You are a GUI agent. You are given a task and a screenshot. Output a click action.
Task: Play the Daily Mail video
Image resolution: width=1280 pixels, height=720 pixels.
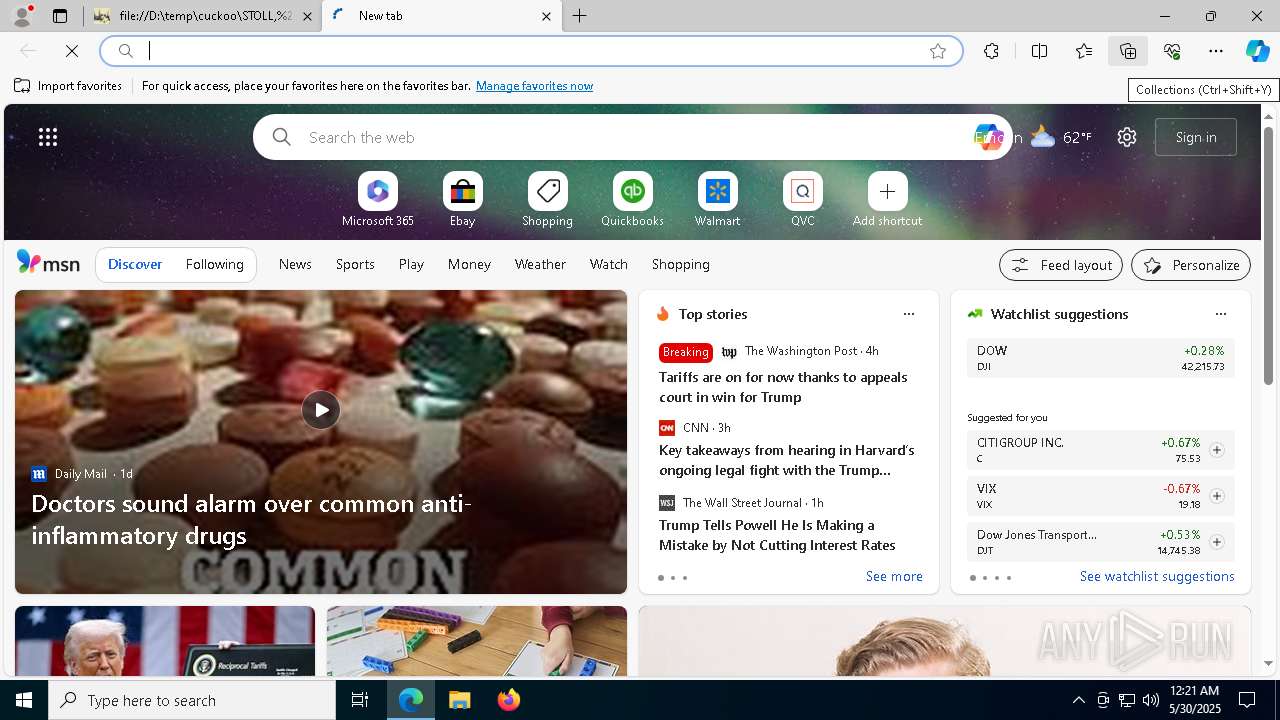pos(321,409)
